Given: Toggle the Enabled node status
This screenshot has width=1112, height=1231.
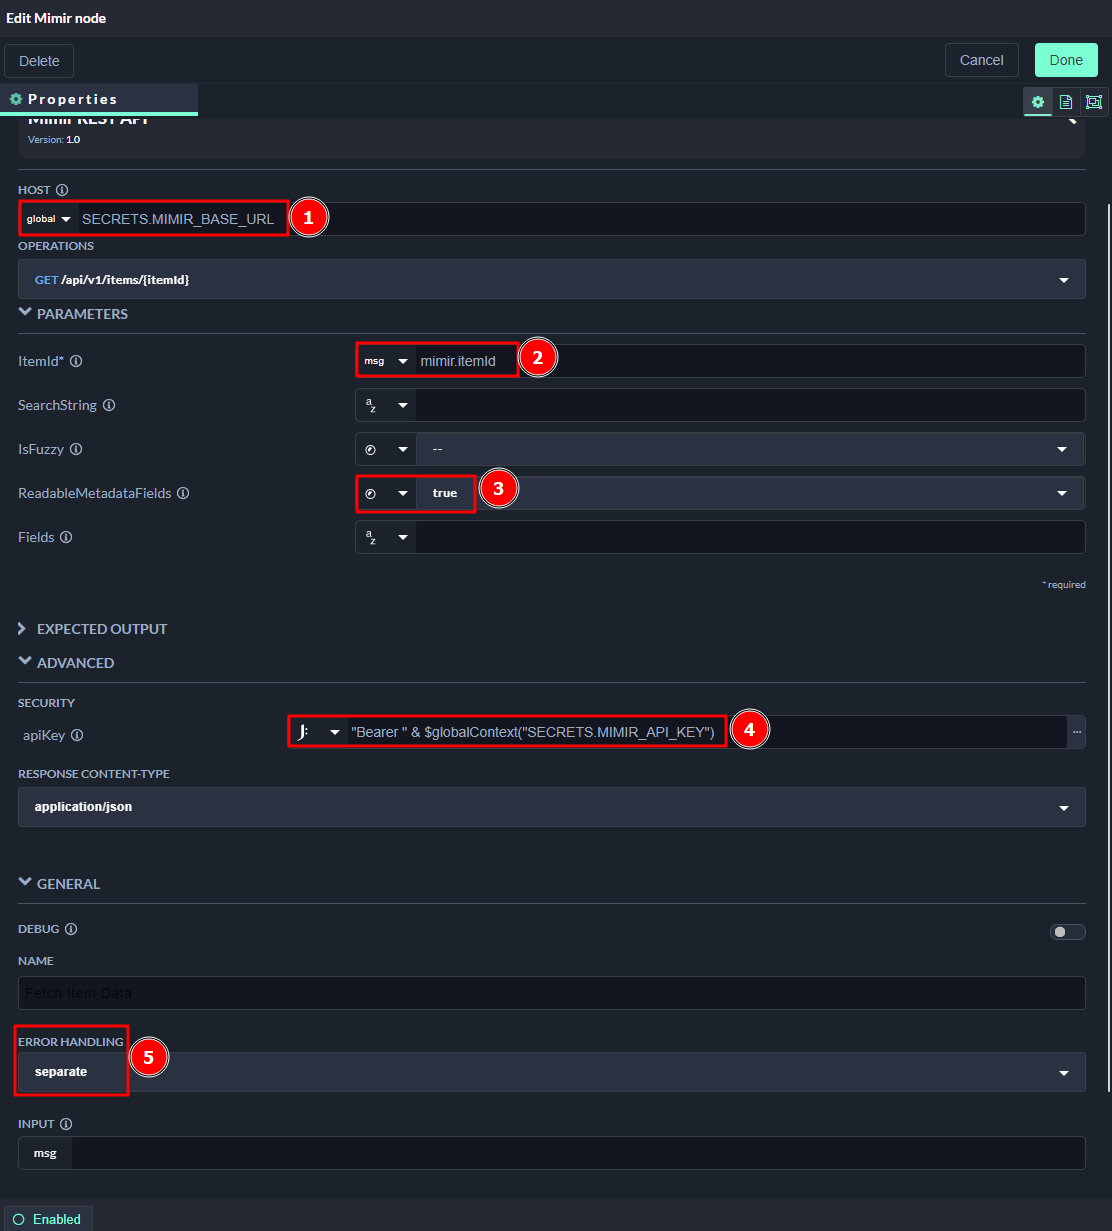Looking at the screenshot, I should pos(47,1219).
